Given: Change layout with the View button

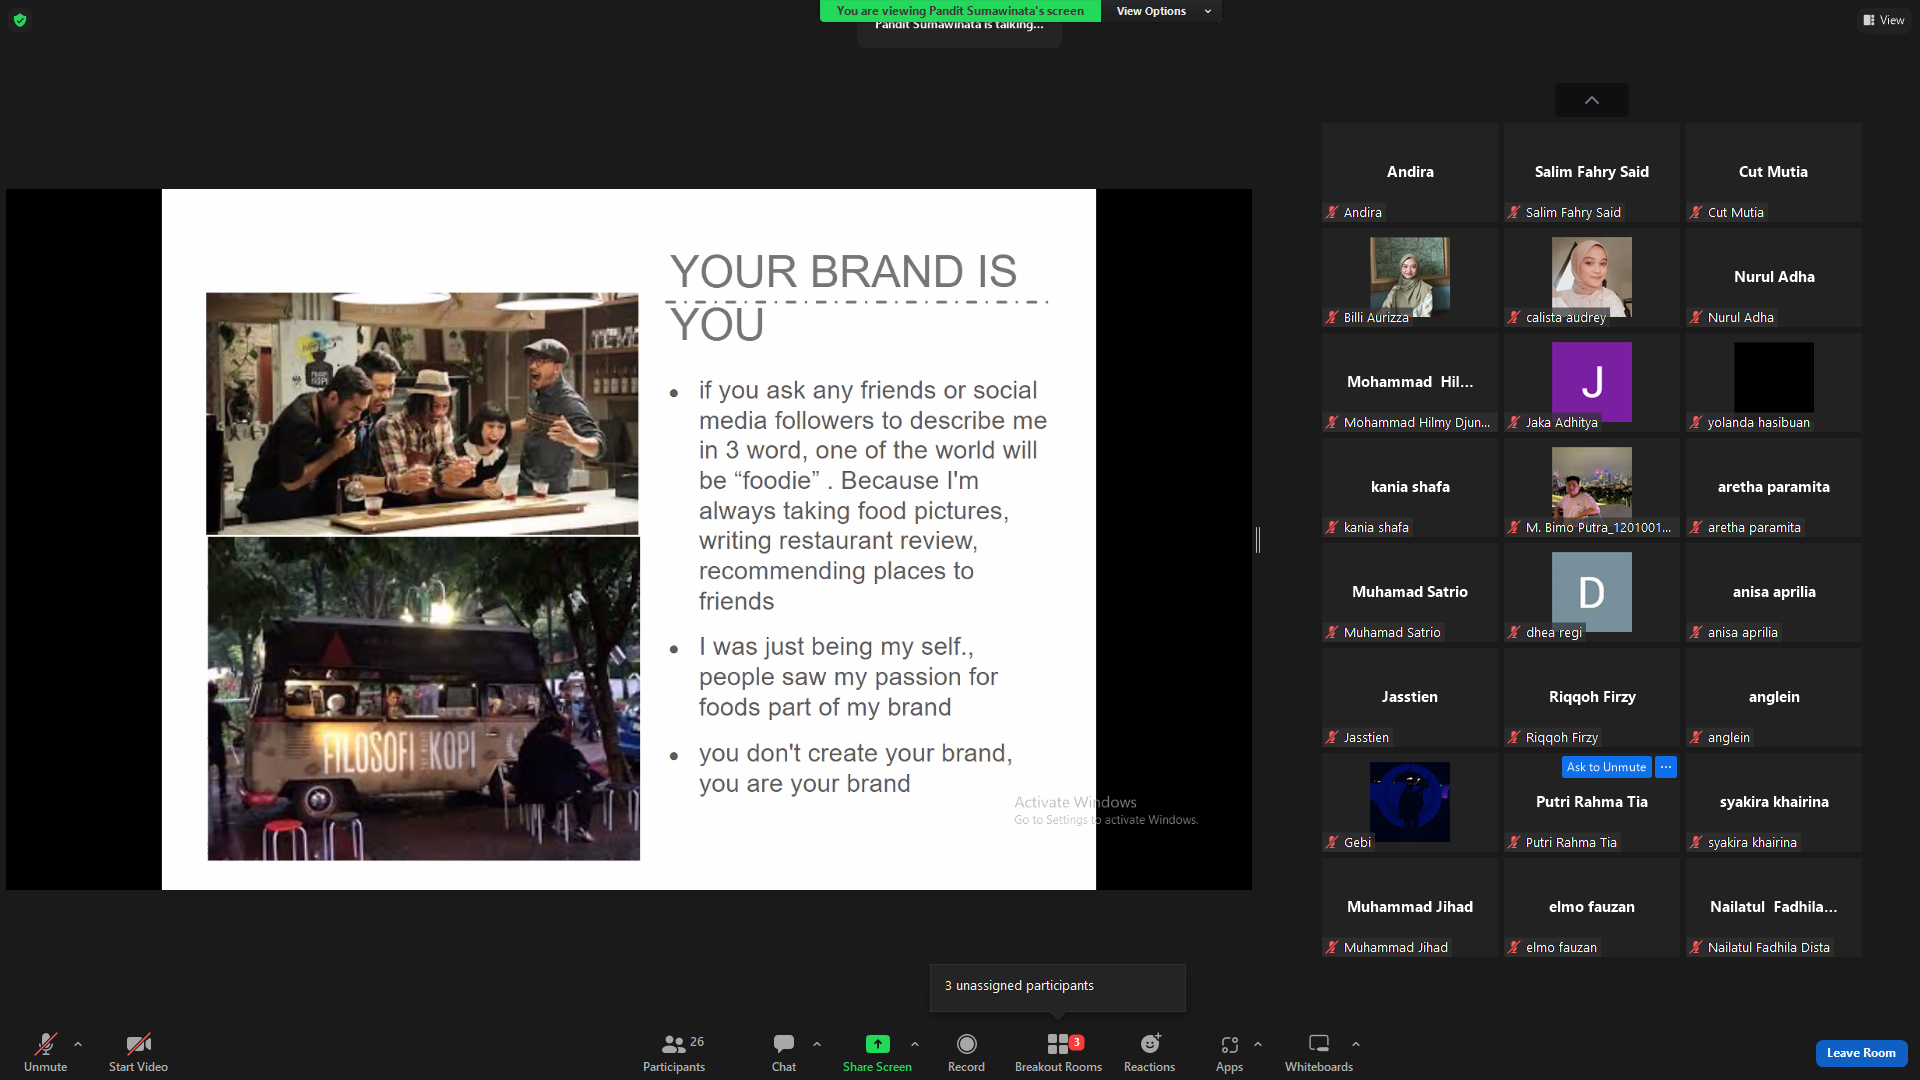Looking at the screenshot, I should (1884, 20).
